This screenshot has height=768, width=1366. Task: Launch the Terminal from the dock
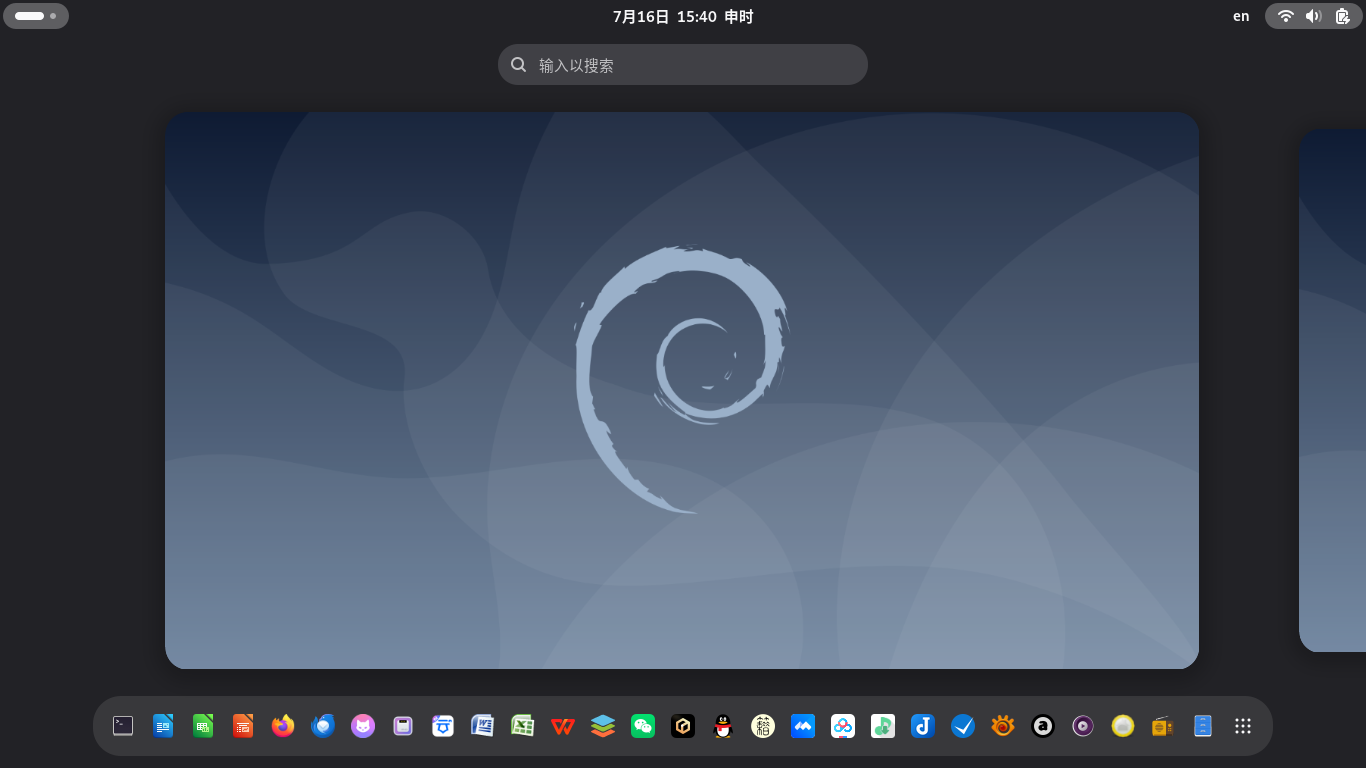[123, 726]
